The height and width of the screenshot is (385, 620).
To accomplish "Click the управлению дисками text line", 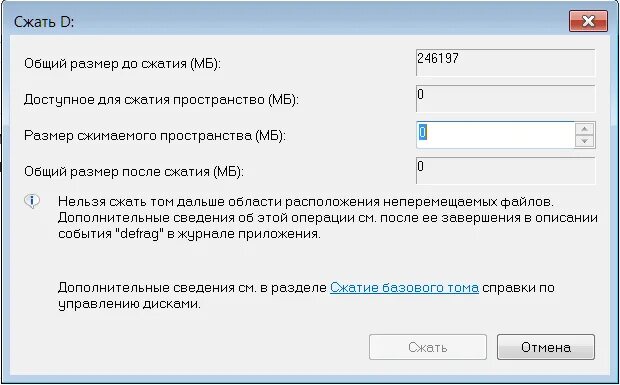I will (129, 304).
